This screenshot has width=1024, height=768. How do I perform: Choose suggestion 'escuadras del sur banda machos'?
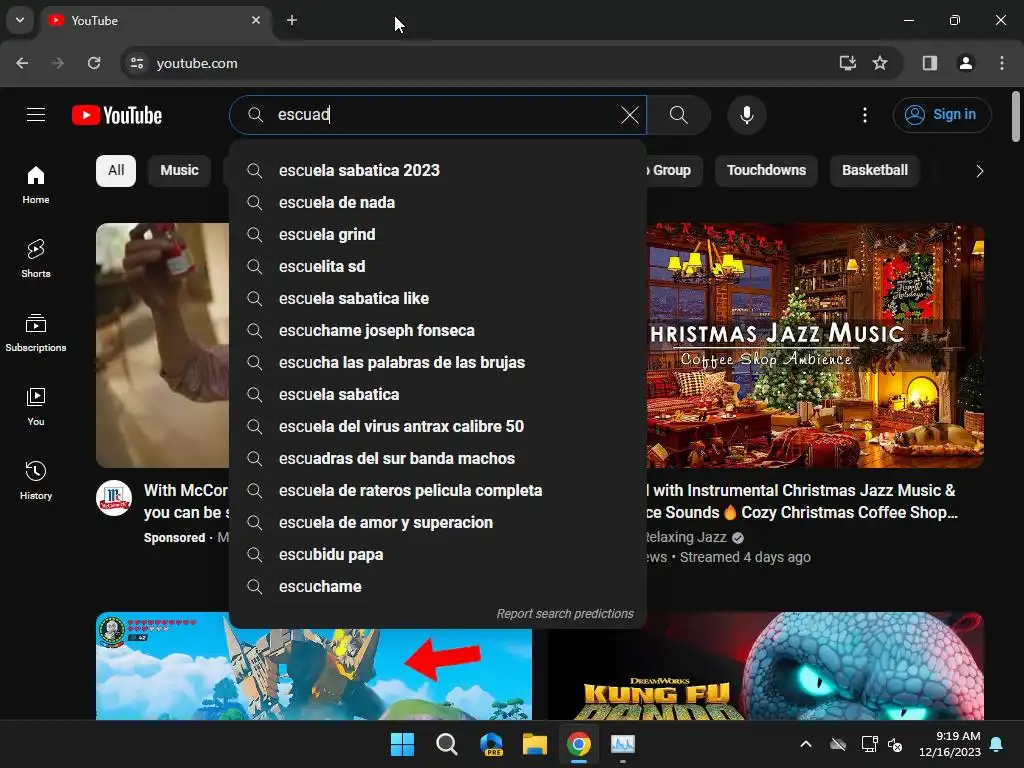tap(438, 458)
